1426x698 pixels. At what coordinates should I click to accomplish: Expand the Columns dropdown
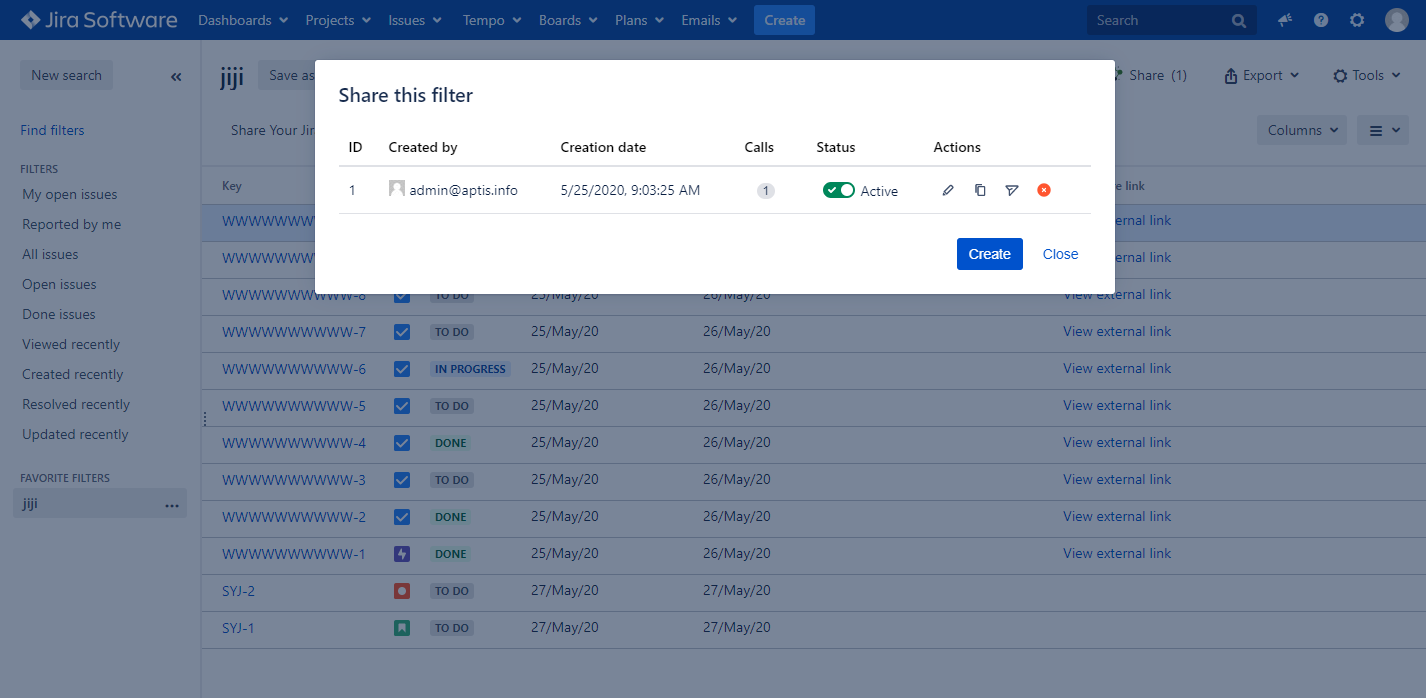(x=1301, y=130)
